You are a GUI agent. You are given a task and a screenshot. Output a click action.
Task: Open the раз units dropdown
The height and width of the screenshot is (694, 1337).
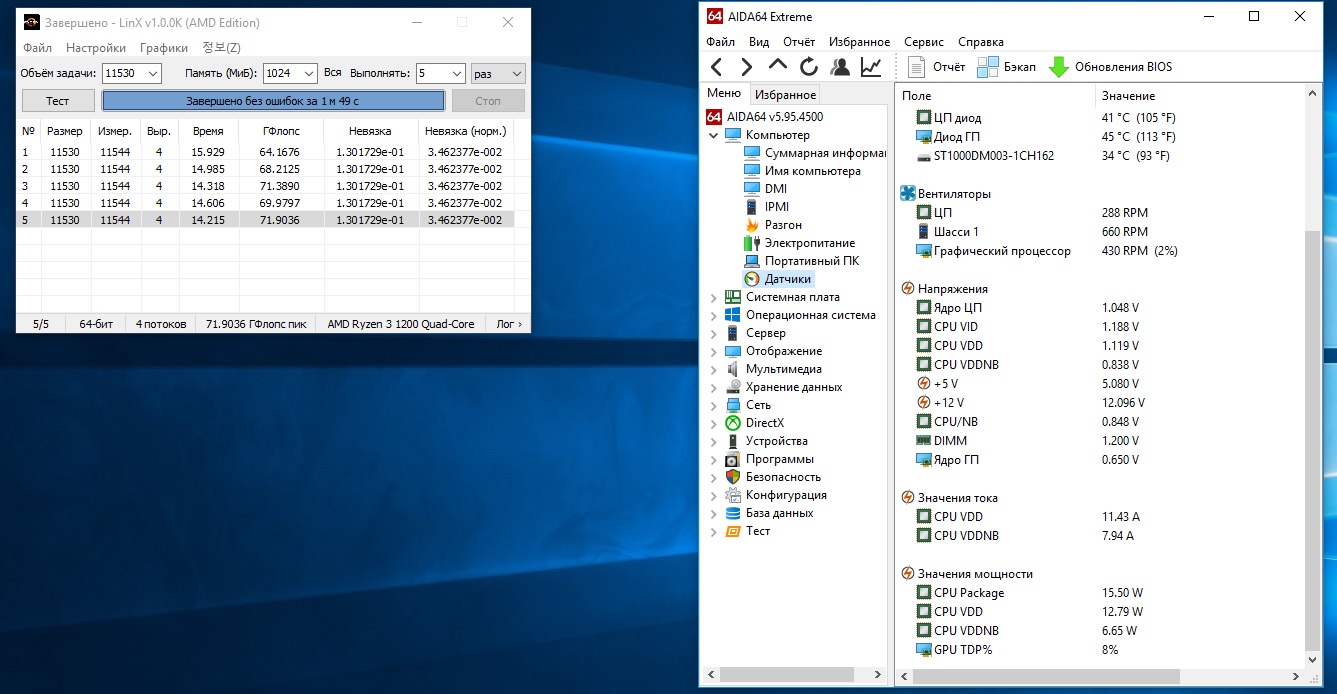click(x=498, y=73)
